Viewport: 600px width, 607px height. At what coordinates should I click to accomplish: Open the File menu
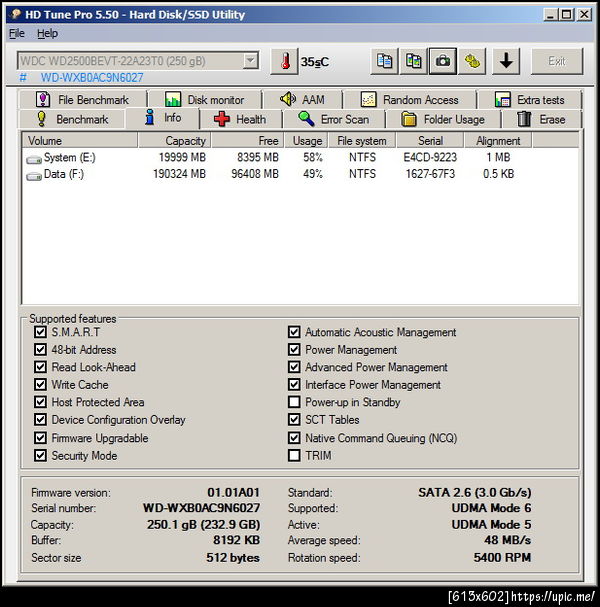click(x=17, y=33)
